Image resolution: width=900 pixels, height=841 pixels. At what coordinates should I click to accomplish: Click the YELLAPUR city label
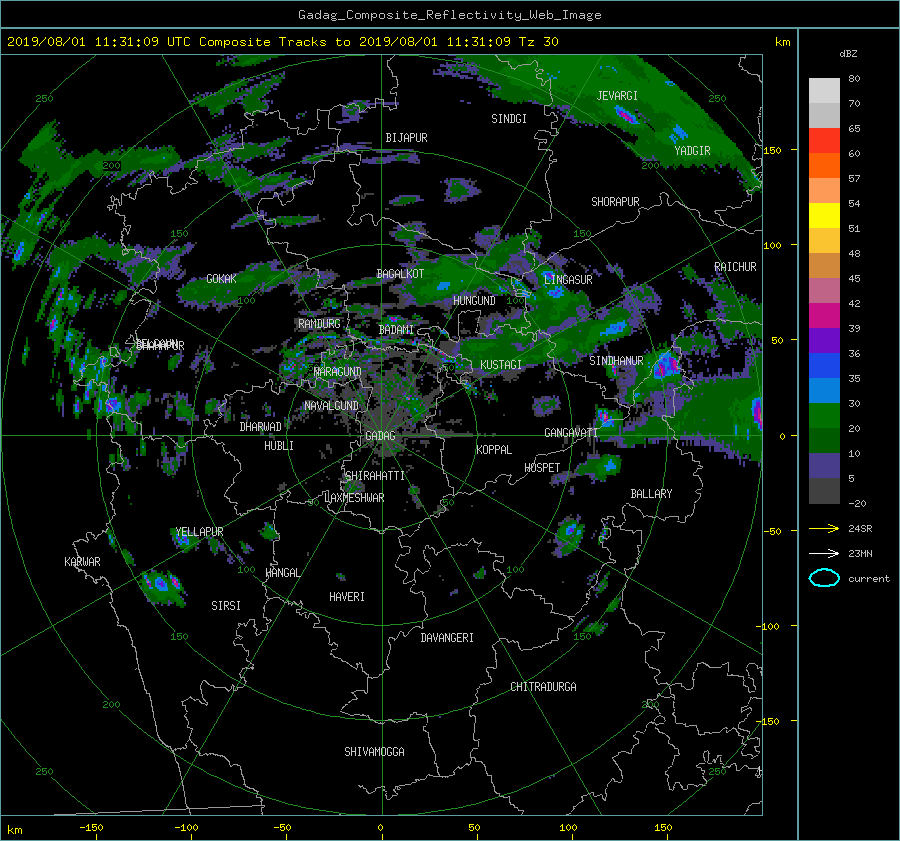pos(199,532)
